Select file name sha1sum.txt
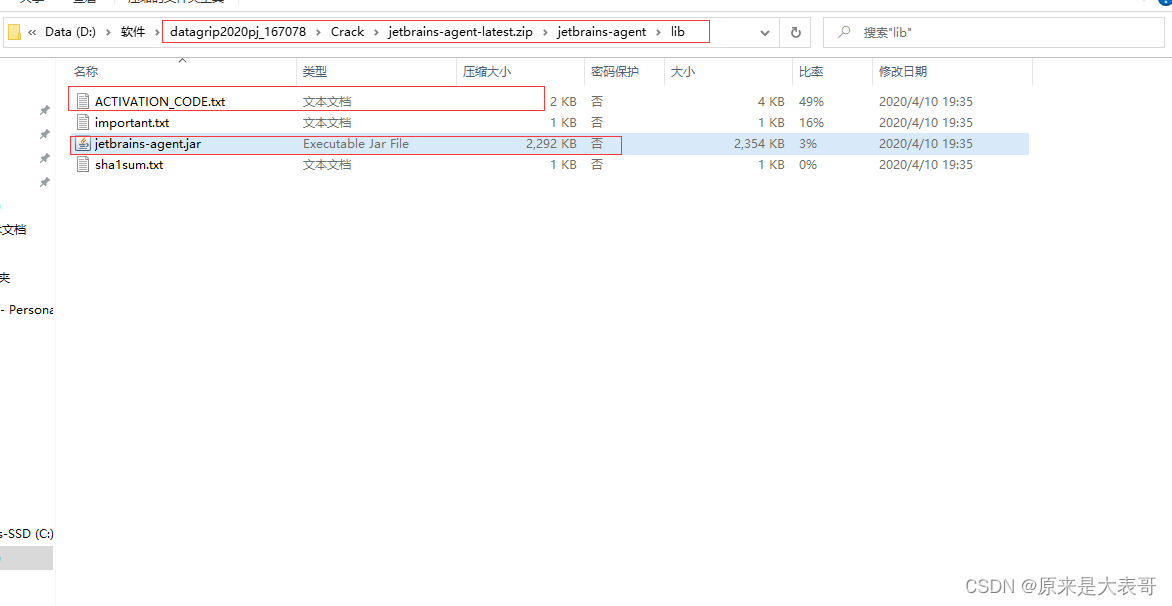The width and height of the screenshot is (1172, 606). click(x=129, y=164)
